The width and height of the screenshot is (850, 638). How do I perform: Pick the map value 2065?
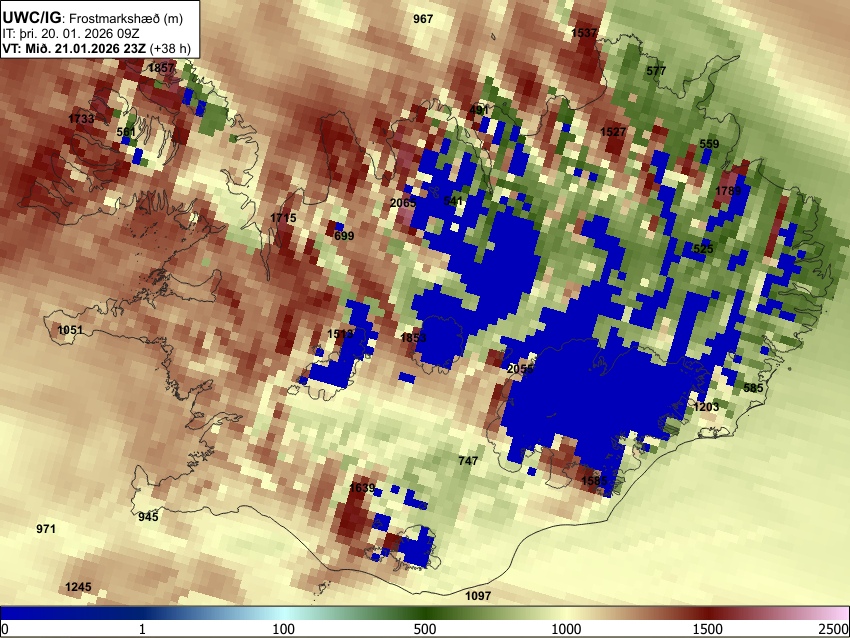[403, 203]
